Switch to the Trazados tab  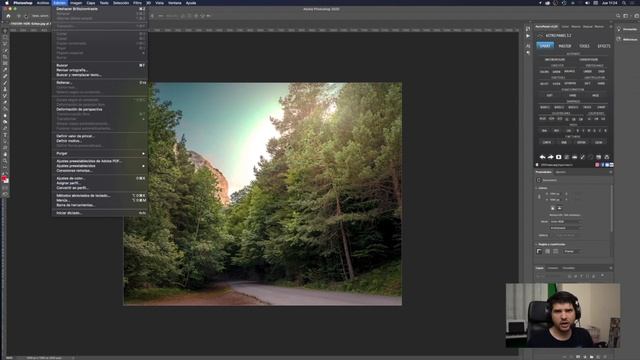(569, 268)
